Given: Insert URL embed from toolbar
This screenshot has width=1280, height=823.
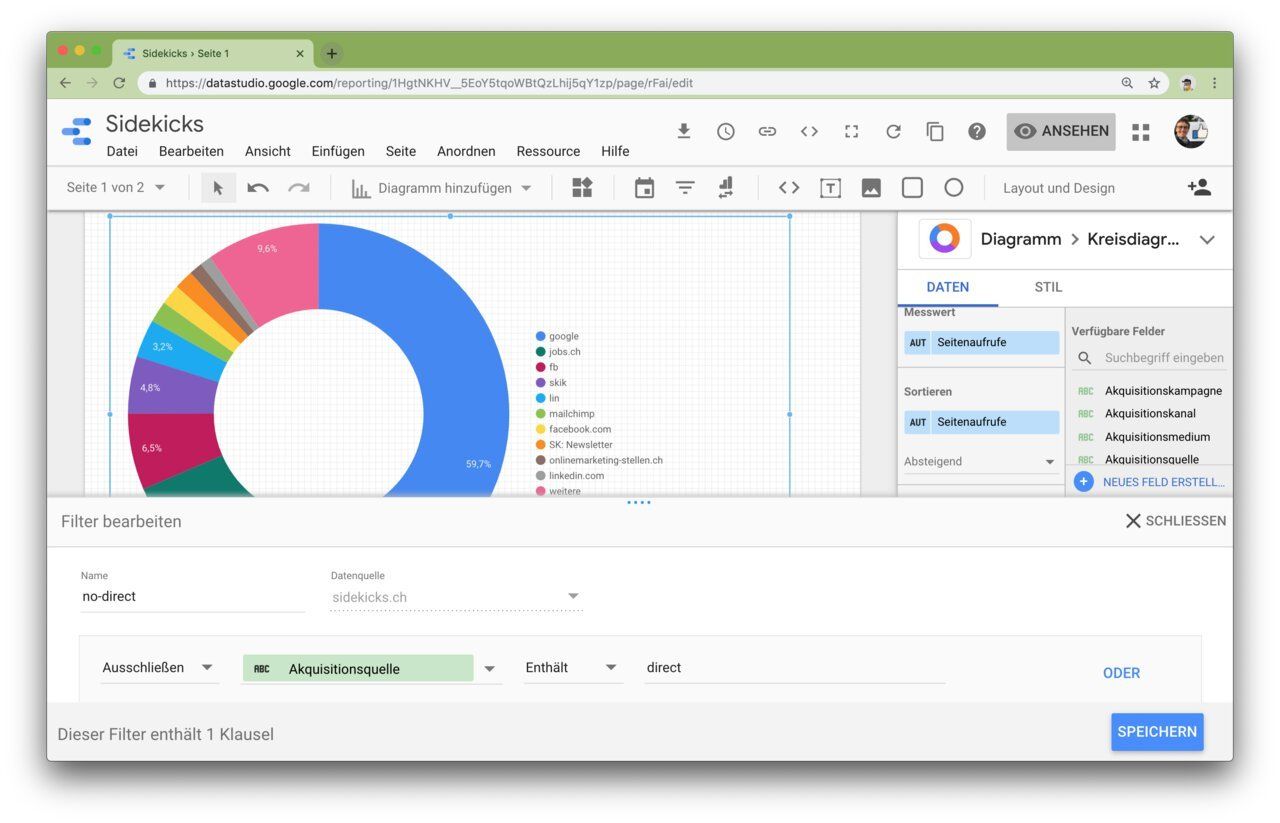Looking at the screenshot, I should (x=789, y=188).
